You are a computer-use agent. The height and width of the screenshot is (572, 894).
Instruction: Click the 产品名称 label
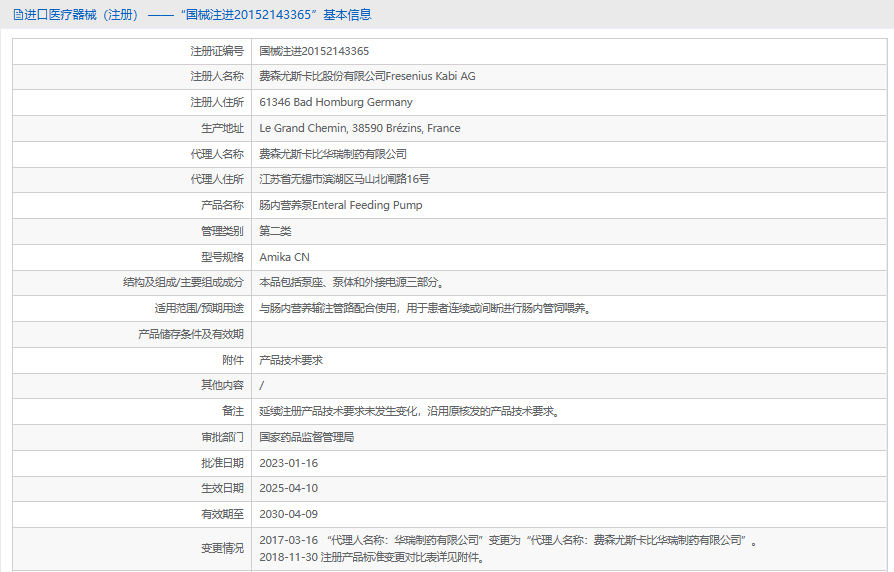[x=222, y=205]
